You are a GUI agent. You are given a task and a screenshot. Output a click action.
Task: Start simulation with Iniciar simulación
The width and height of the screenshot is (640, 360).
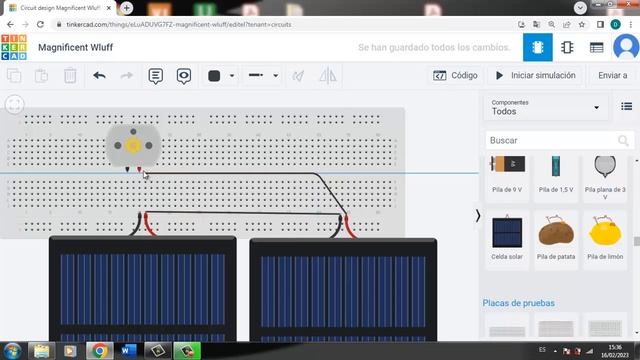[x=535, y=76]
